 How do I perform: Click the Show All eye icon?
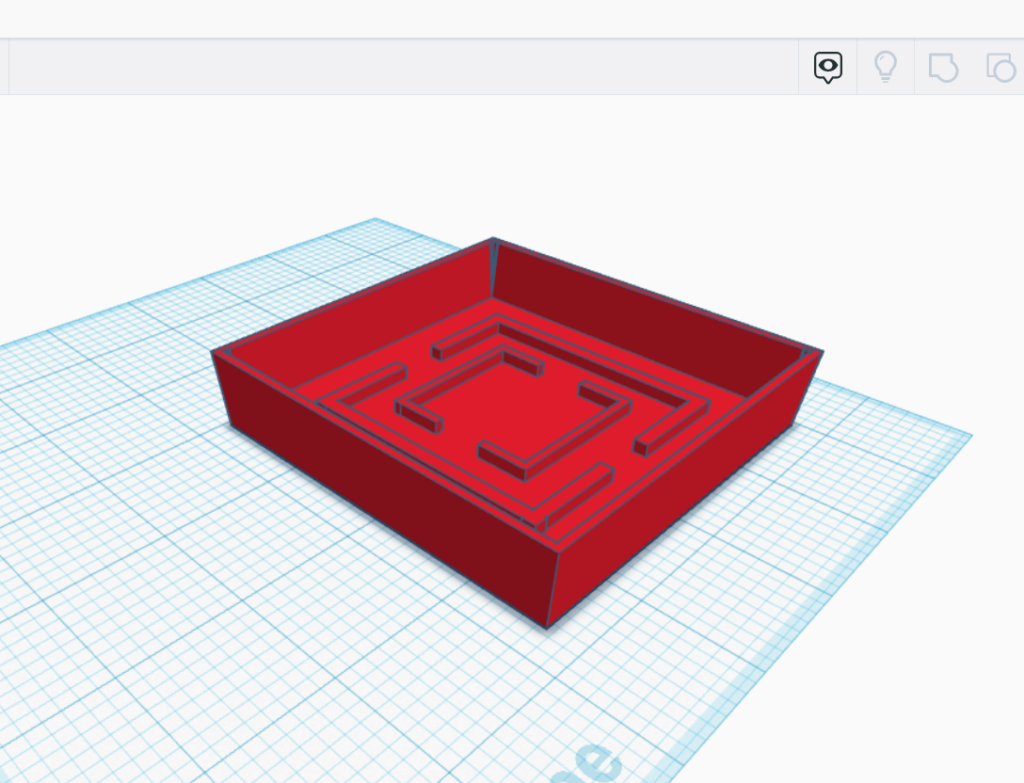click(x=827, y=67)
